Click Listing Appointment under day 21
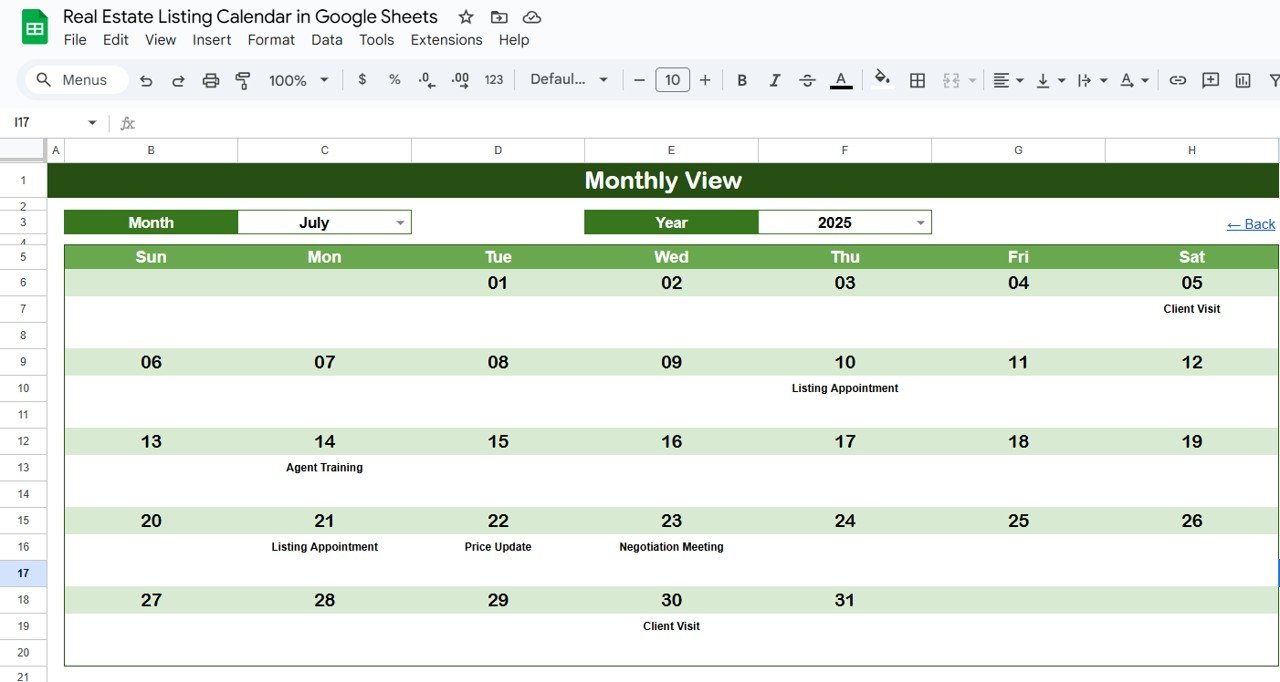 (325, 547)
